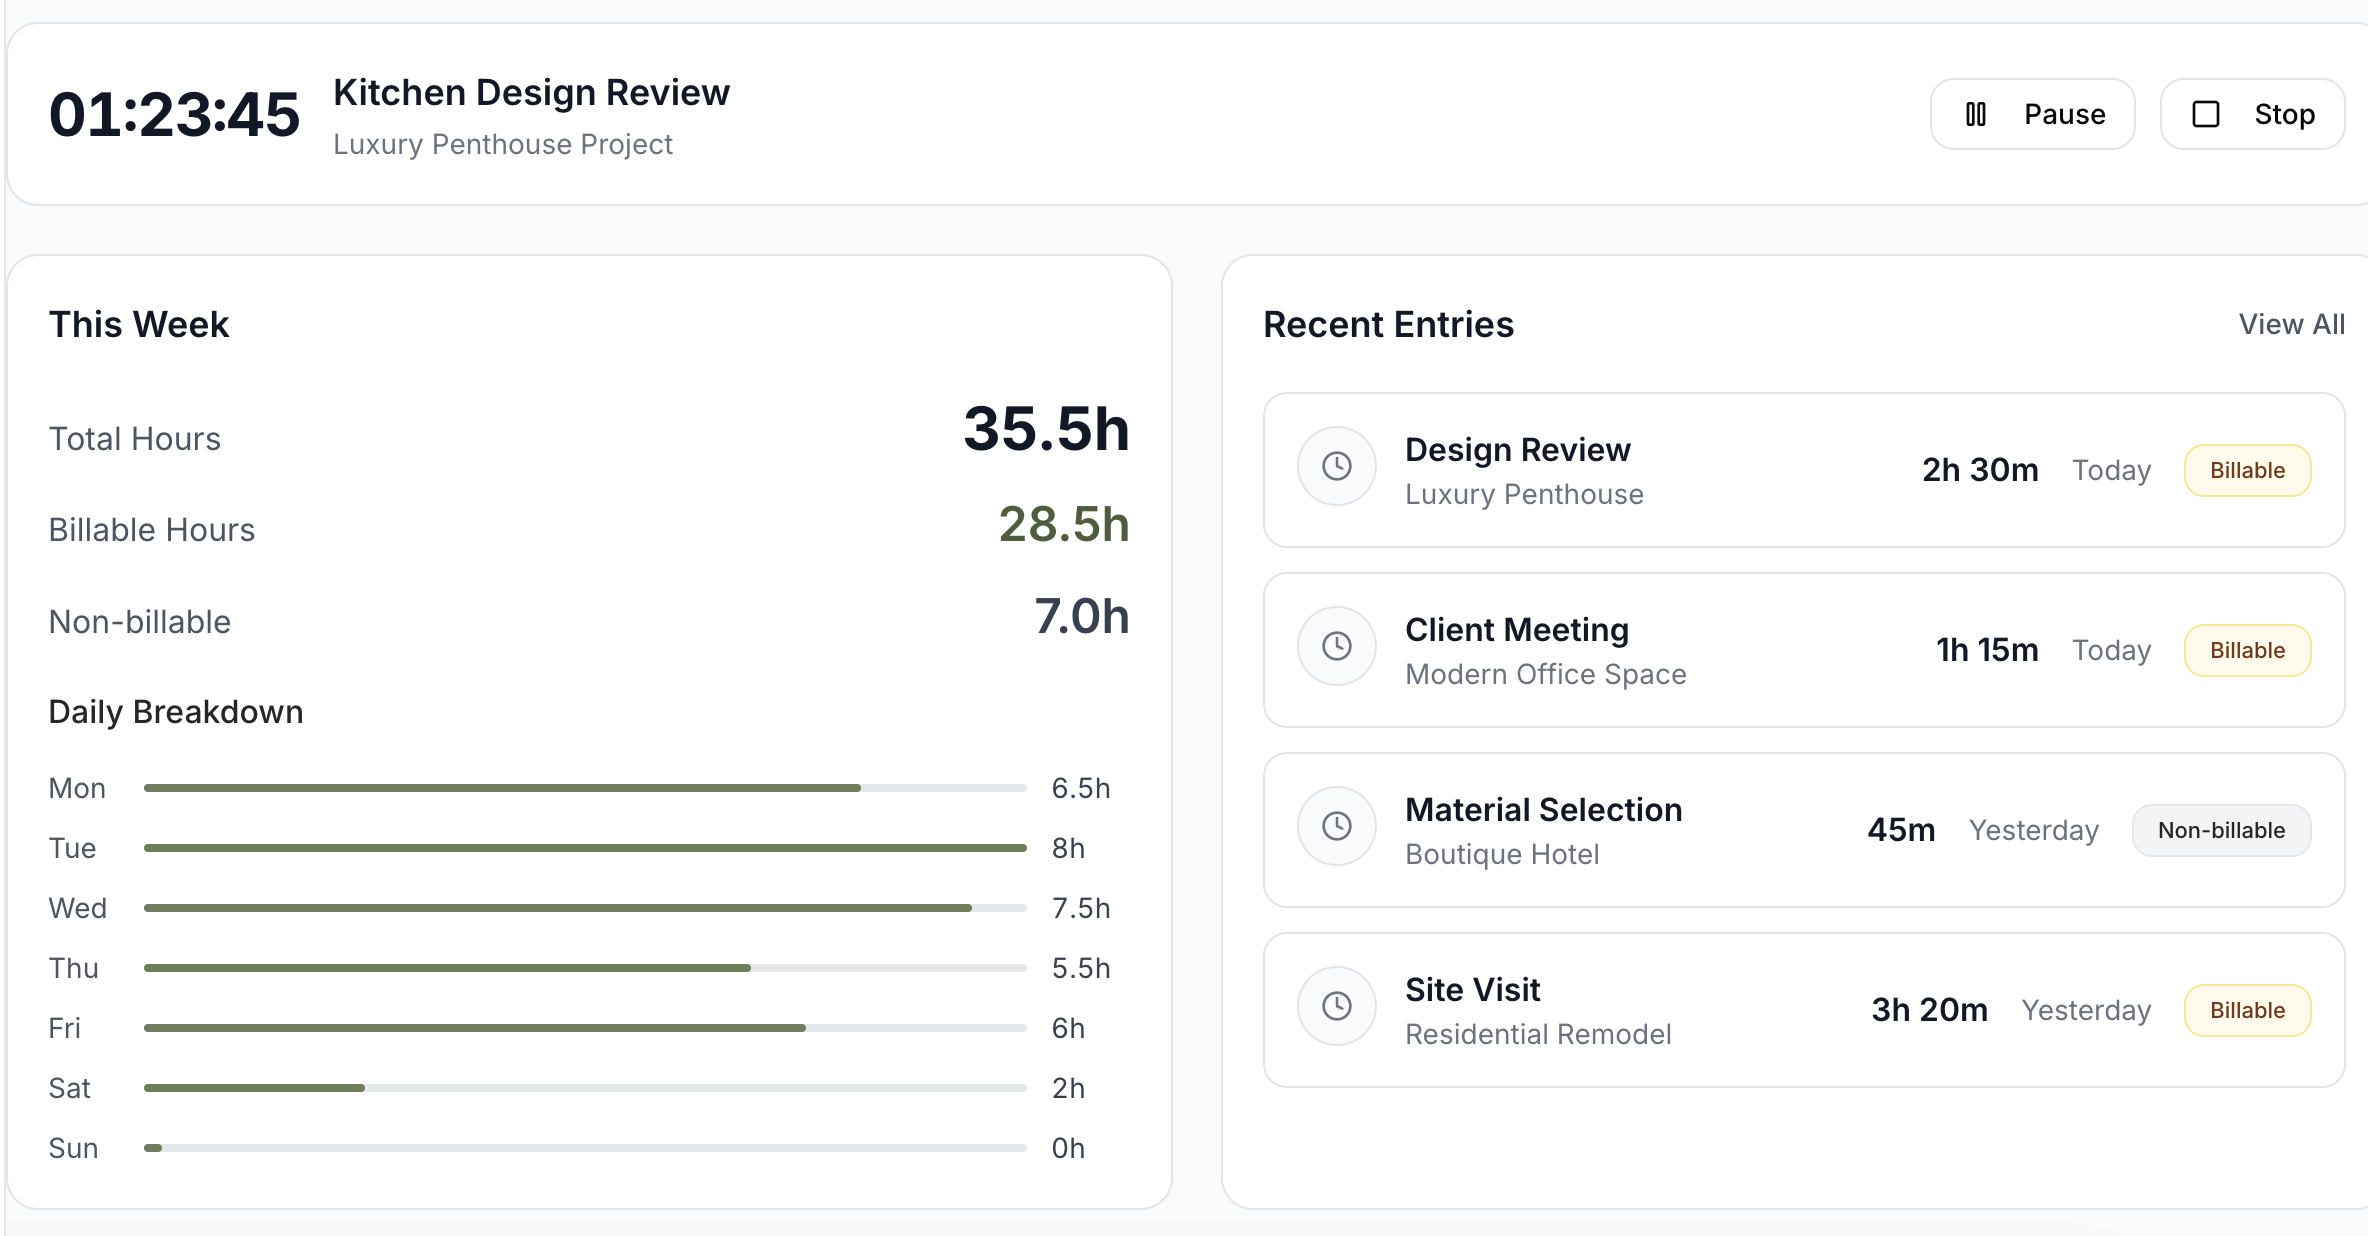2368x1236 pixels.
Task: Select the Kitchen Design Review task title
Action: [531, 91]
